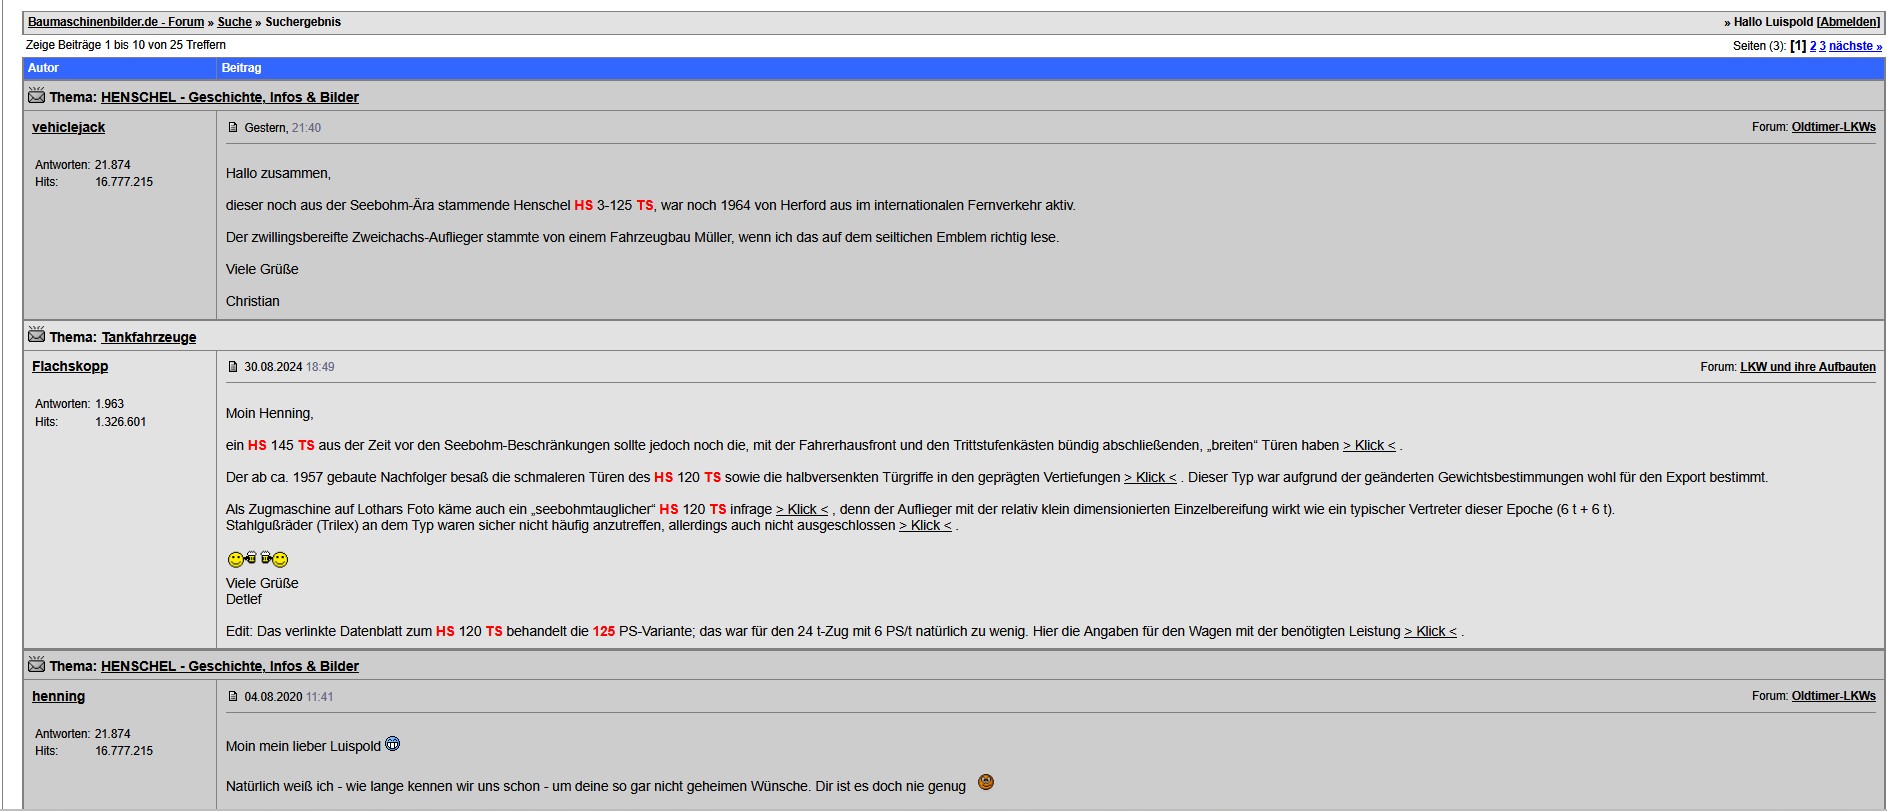Click the '30.08.2024 18:49' timestamp
Viewport: 1887px width, 811px height.
(289, 367)
